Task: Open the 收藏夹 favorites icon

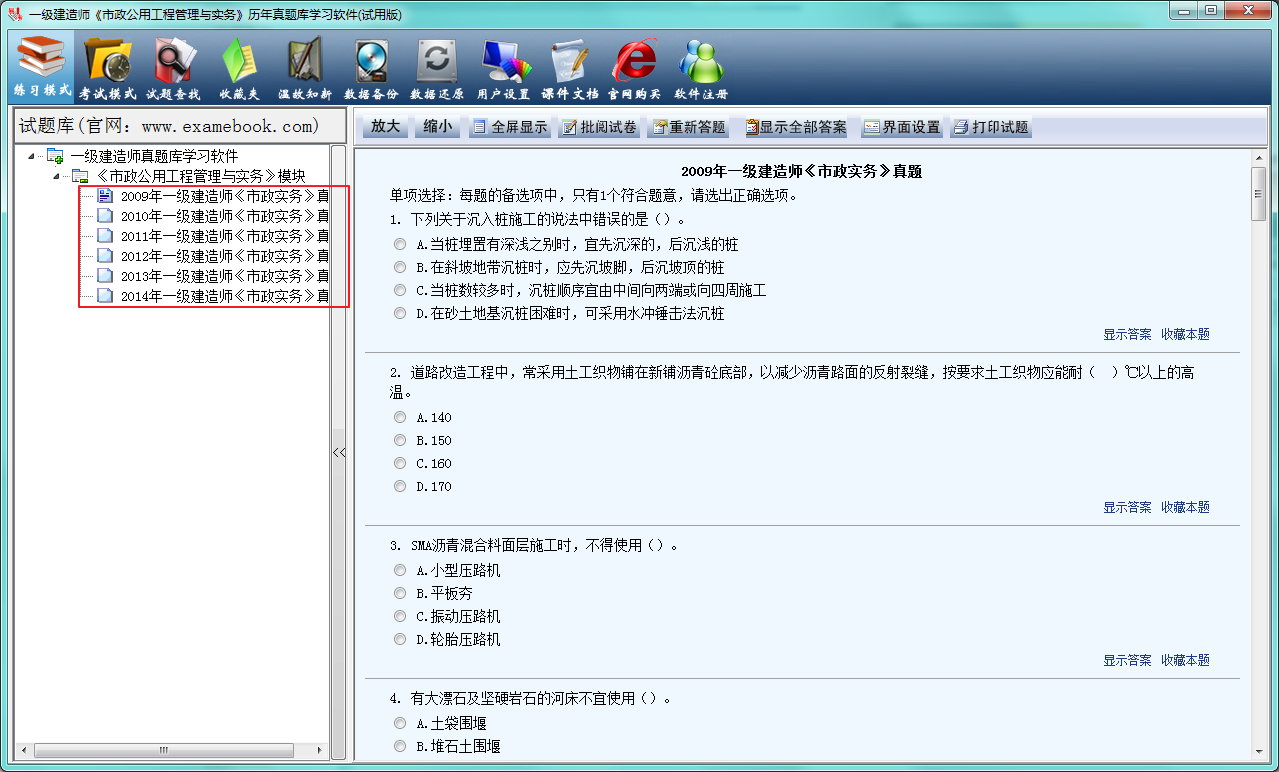Action: tap(240, 68)
